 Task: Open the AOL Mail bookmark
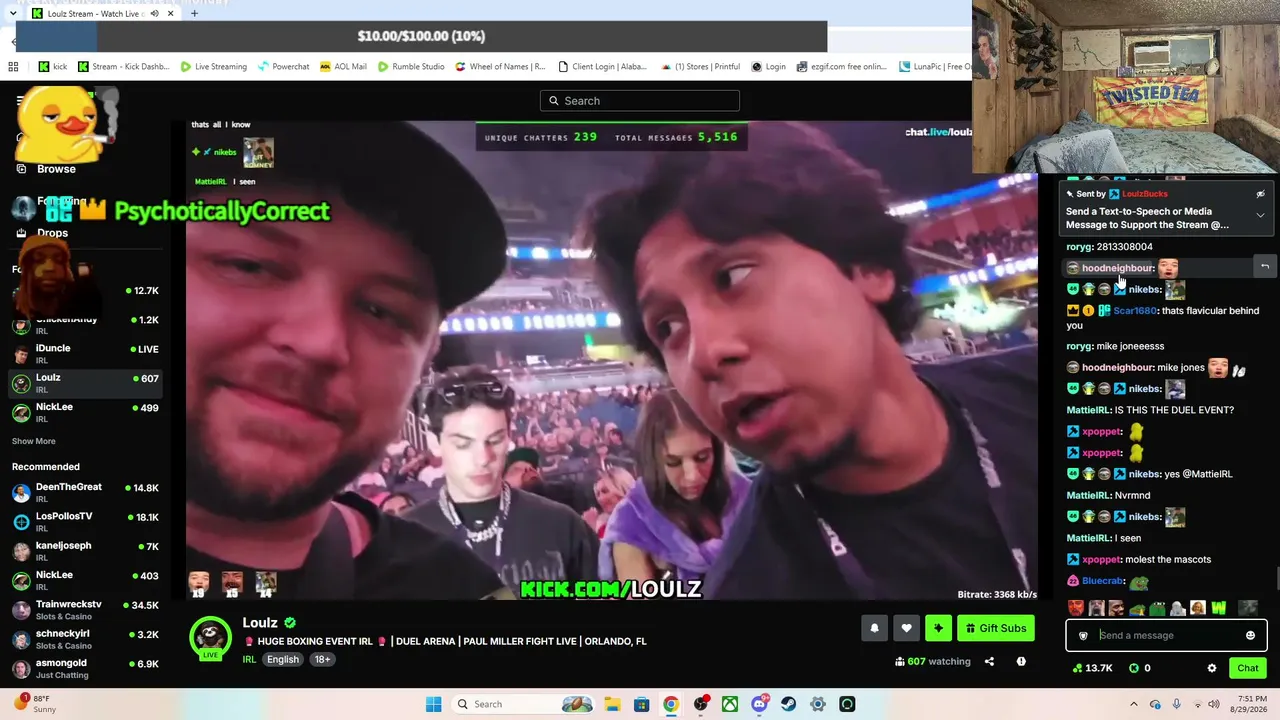coord(343,67)
